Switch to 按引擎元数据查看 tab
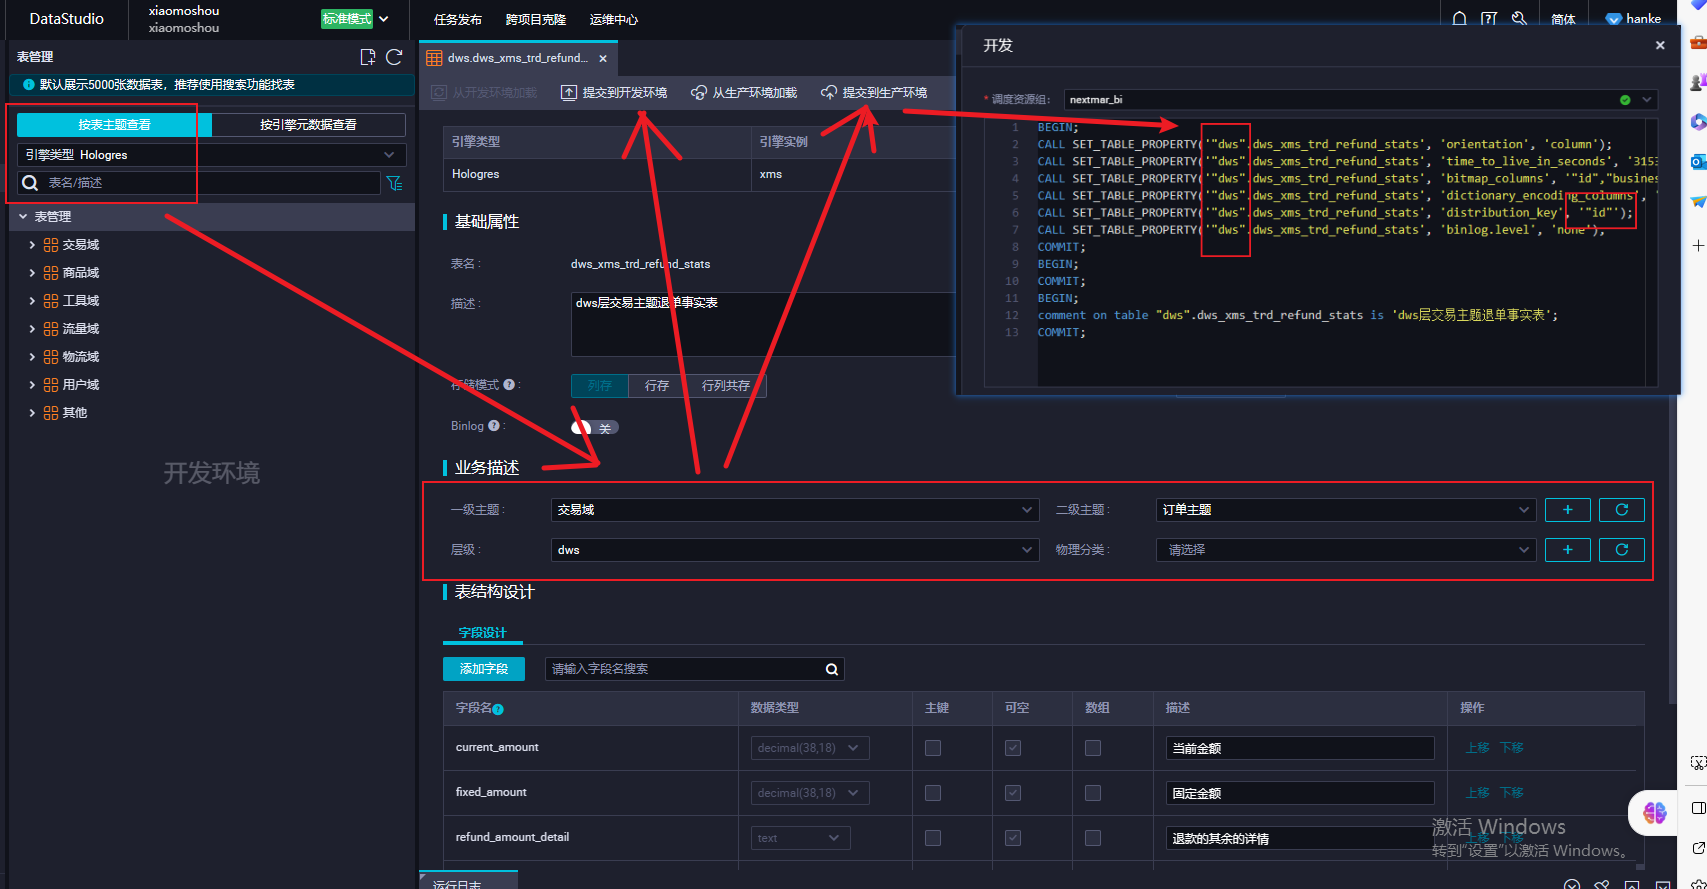 [308, 125]
